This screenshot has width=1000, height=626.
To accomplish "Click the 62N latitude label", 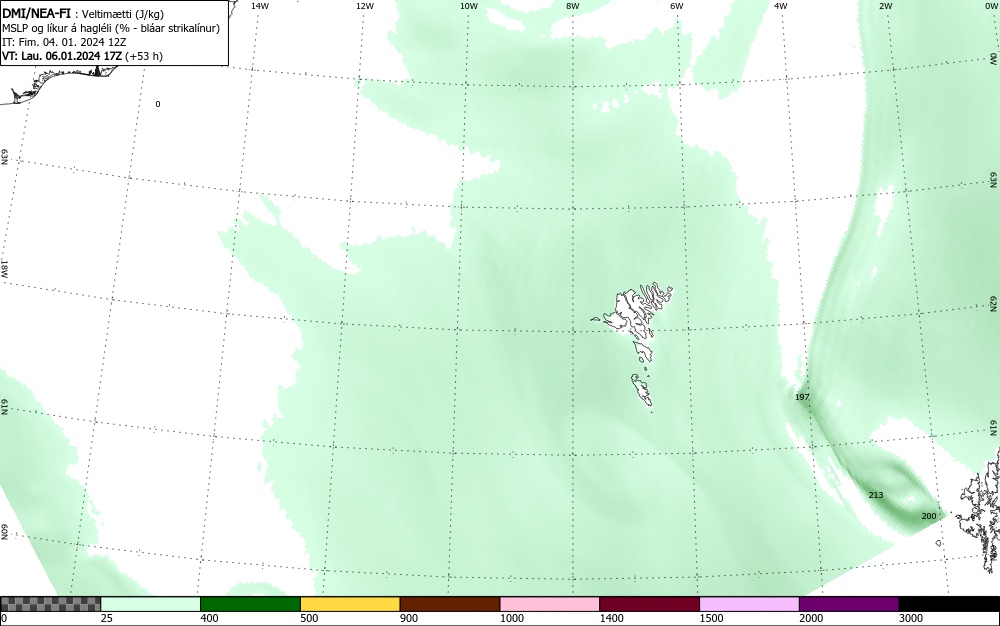I will tap(994, 303).
